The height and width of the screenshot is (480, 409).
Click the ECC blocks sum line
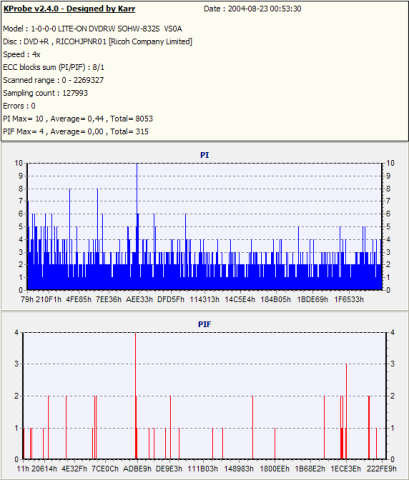tap(54, 67)
